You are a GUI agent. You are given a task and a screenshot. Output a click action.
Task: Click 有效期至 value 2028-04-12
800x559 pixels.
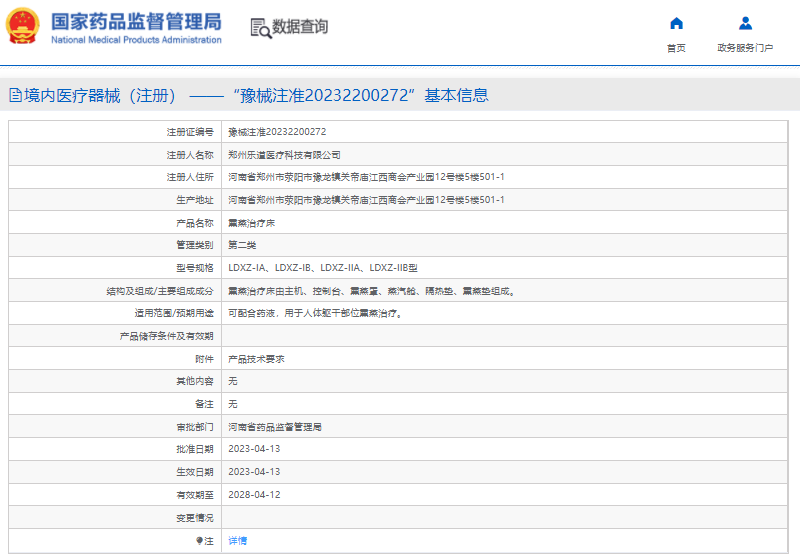[254, 495]
